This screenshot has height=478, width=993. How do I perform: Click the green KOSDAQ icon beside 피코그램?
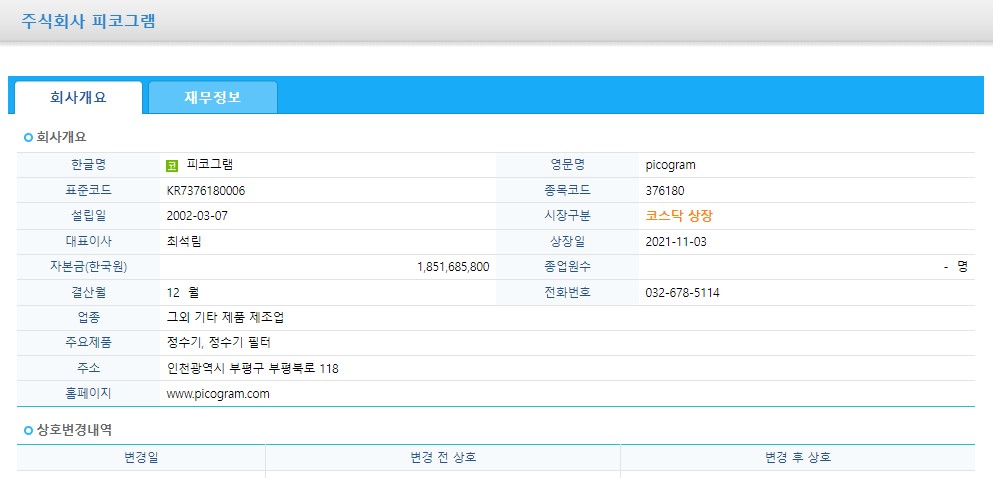[172, 166]
